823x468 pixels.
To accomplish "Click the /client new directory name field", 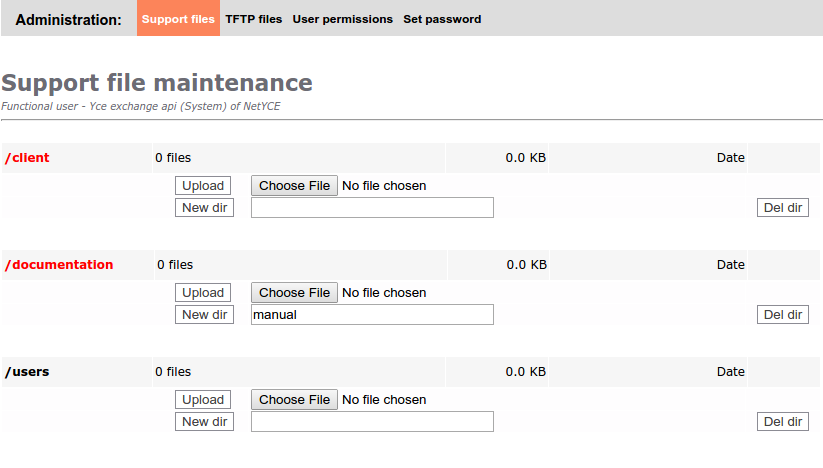I will tap(372, 208).
